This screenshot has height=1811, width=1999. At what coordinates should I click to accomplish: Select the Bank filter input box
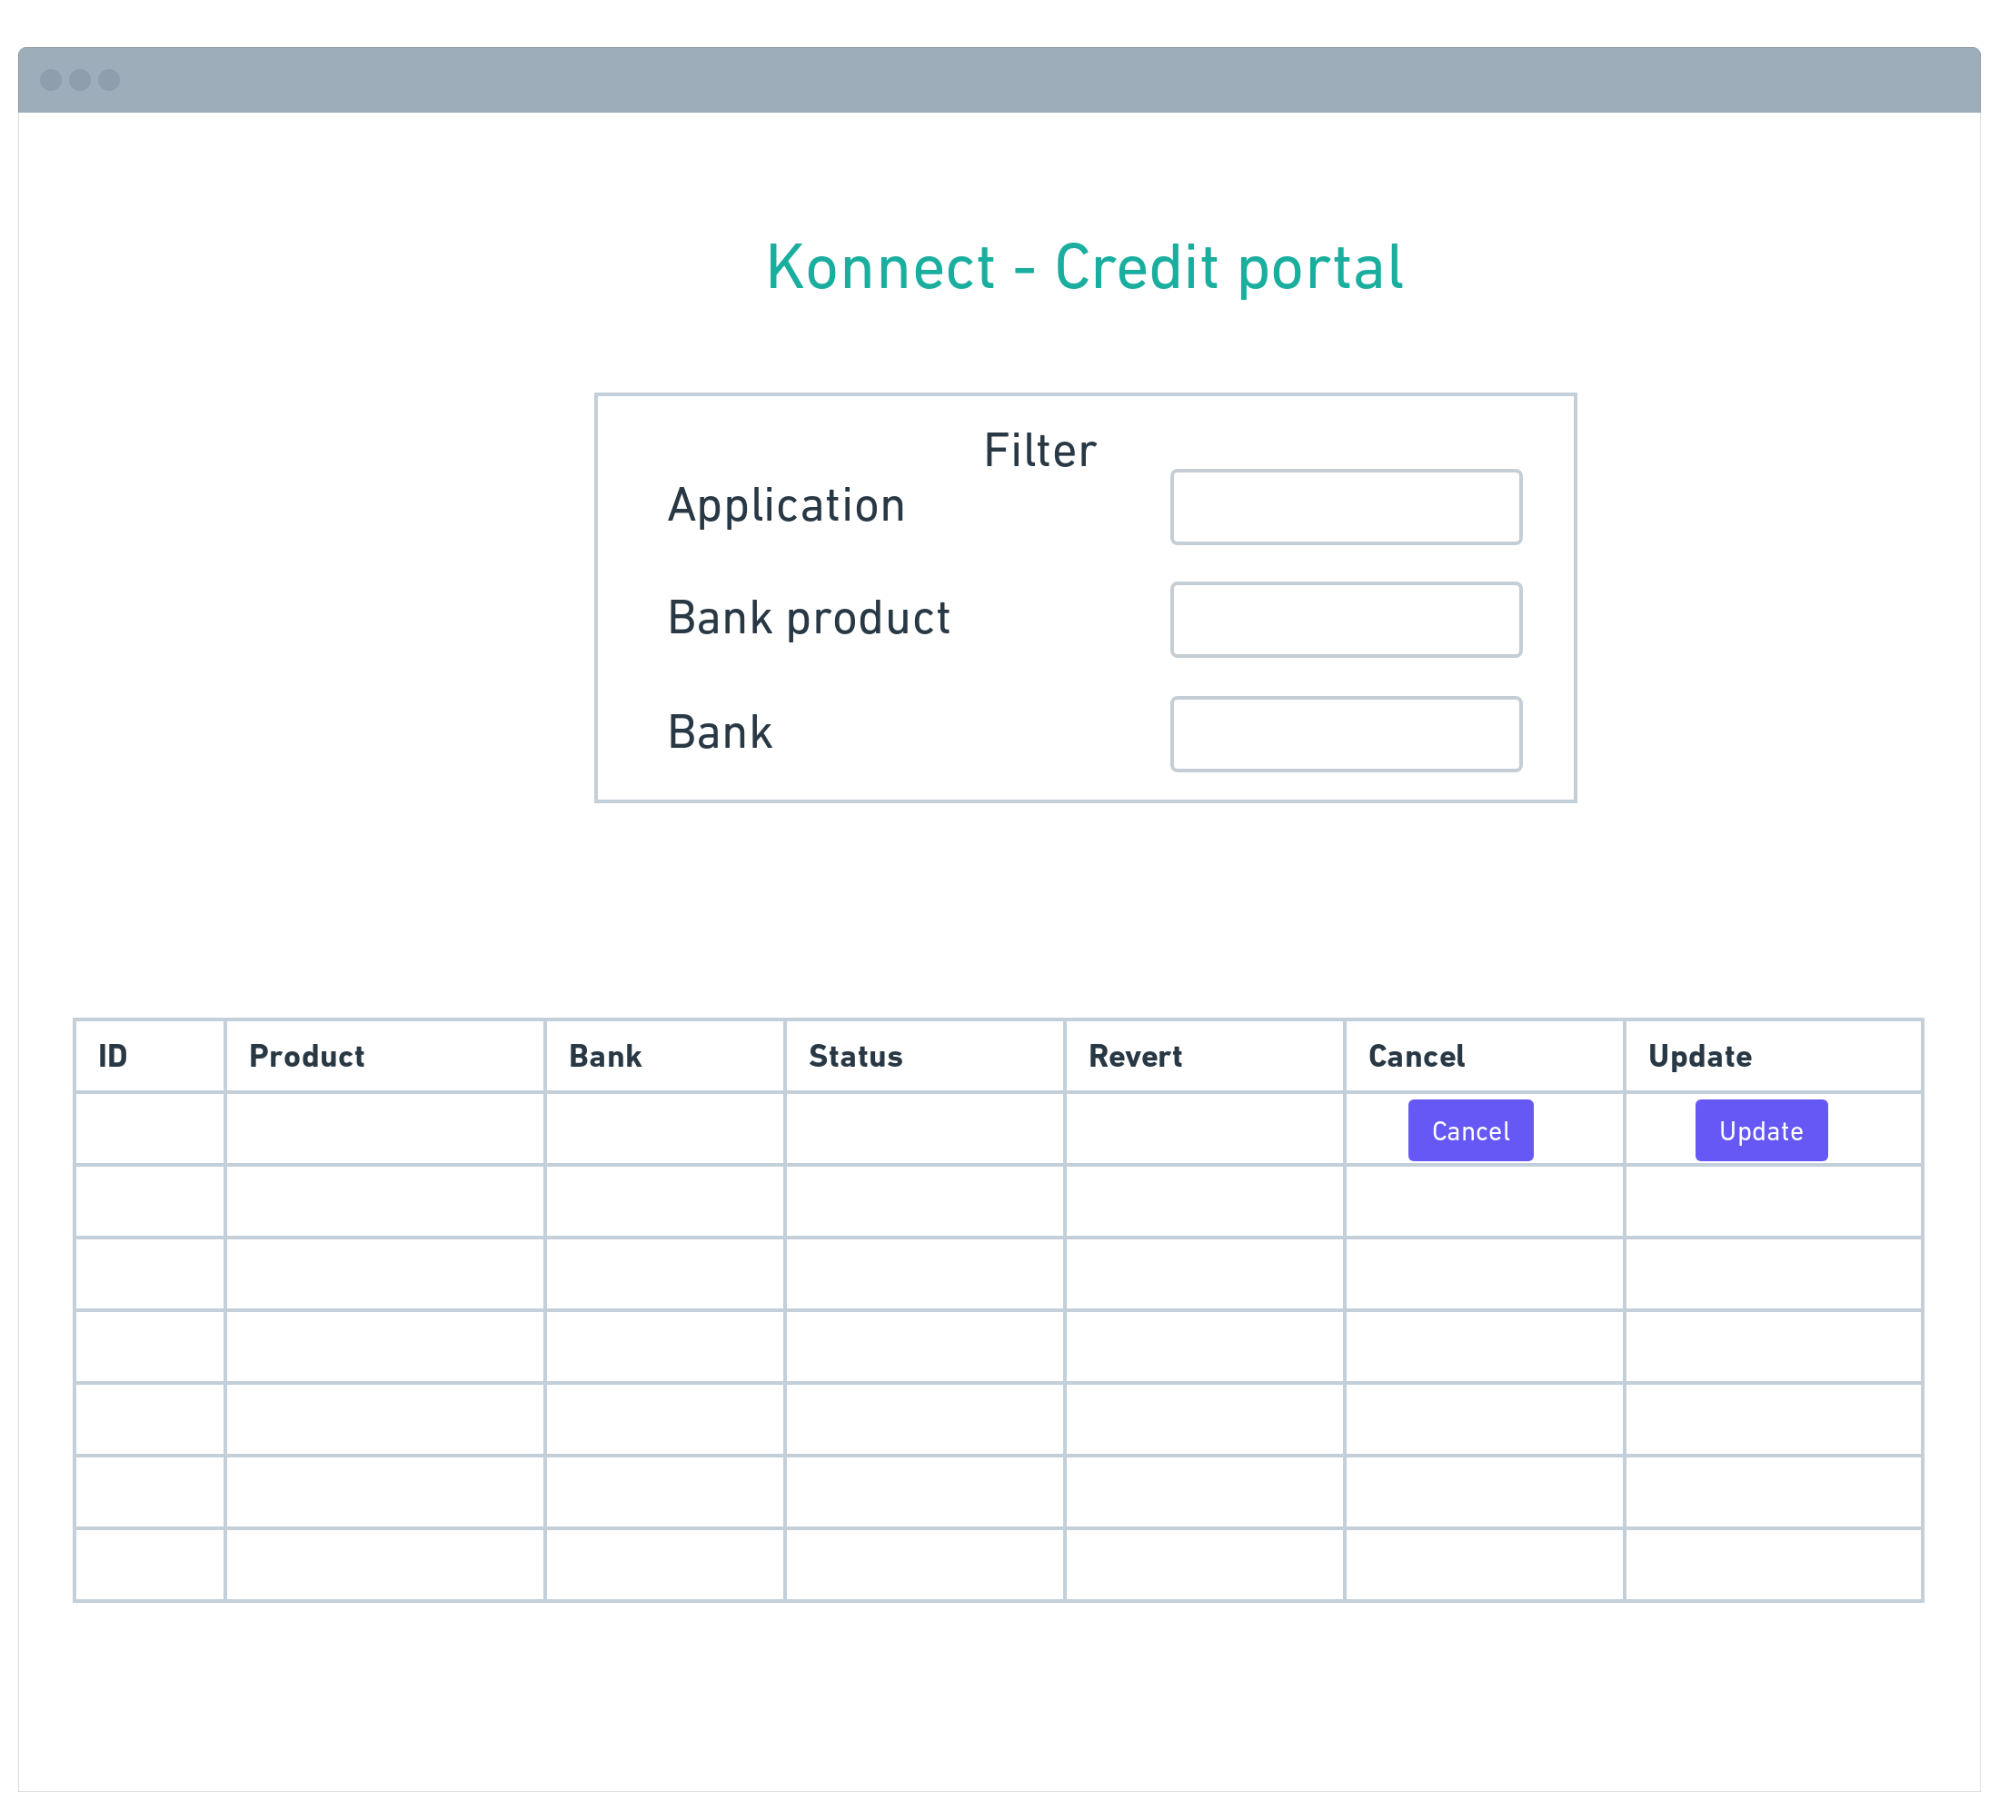pyautogui.click(x=1346, y=734)
